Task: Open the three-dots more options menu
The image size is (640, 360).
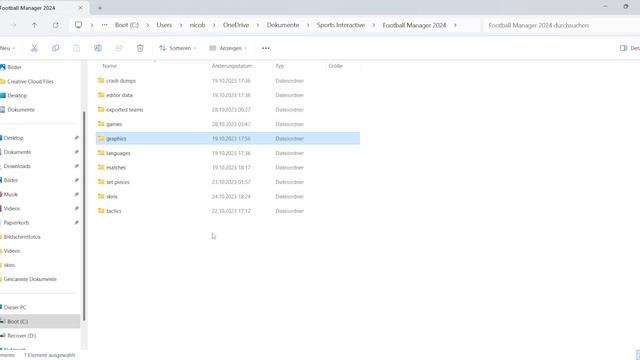Action: 265,48
